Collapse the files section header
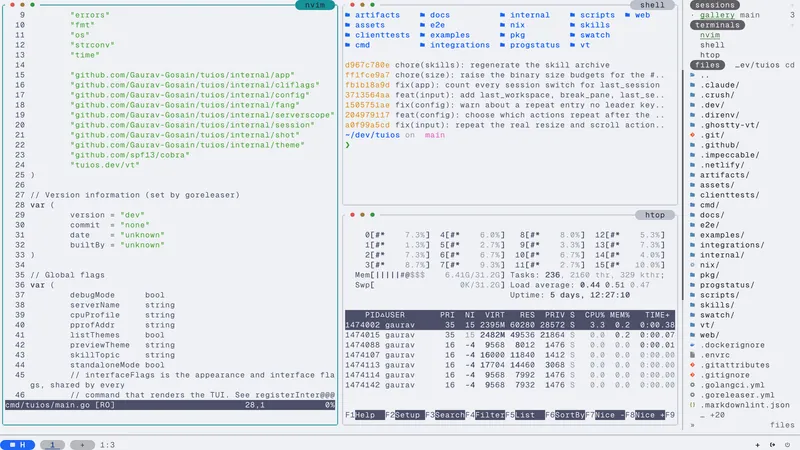800x450 pixels. [707, 65]
